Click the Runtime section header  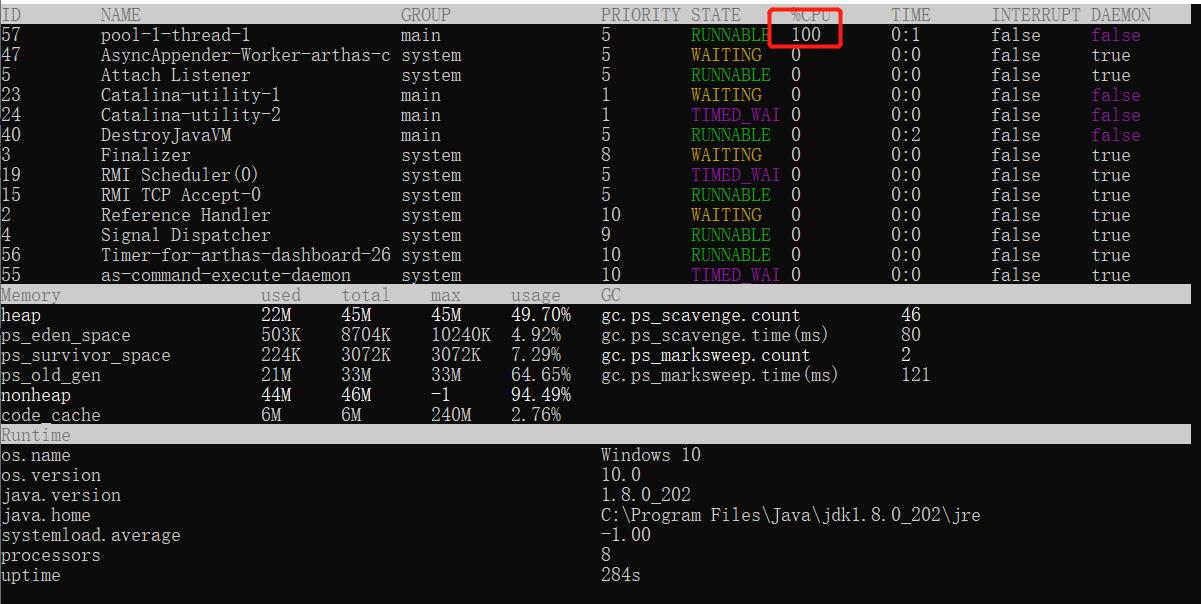pyautogui.click(x=36, y=435)
